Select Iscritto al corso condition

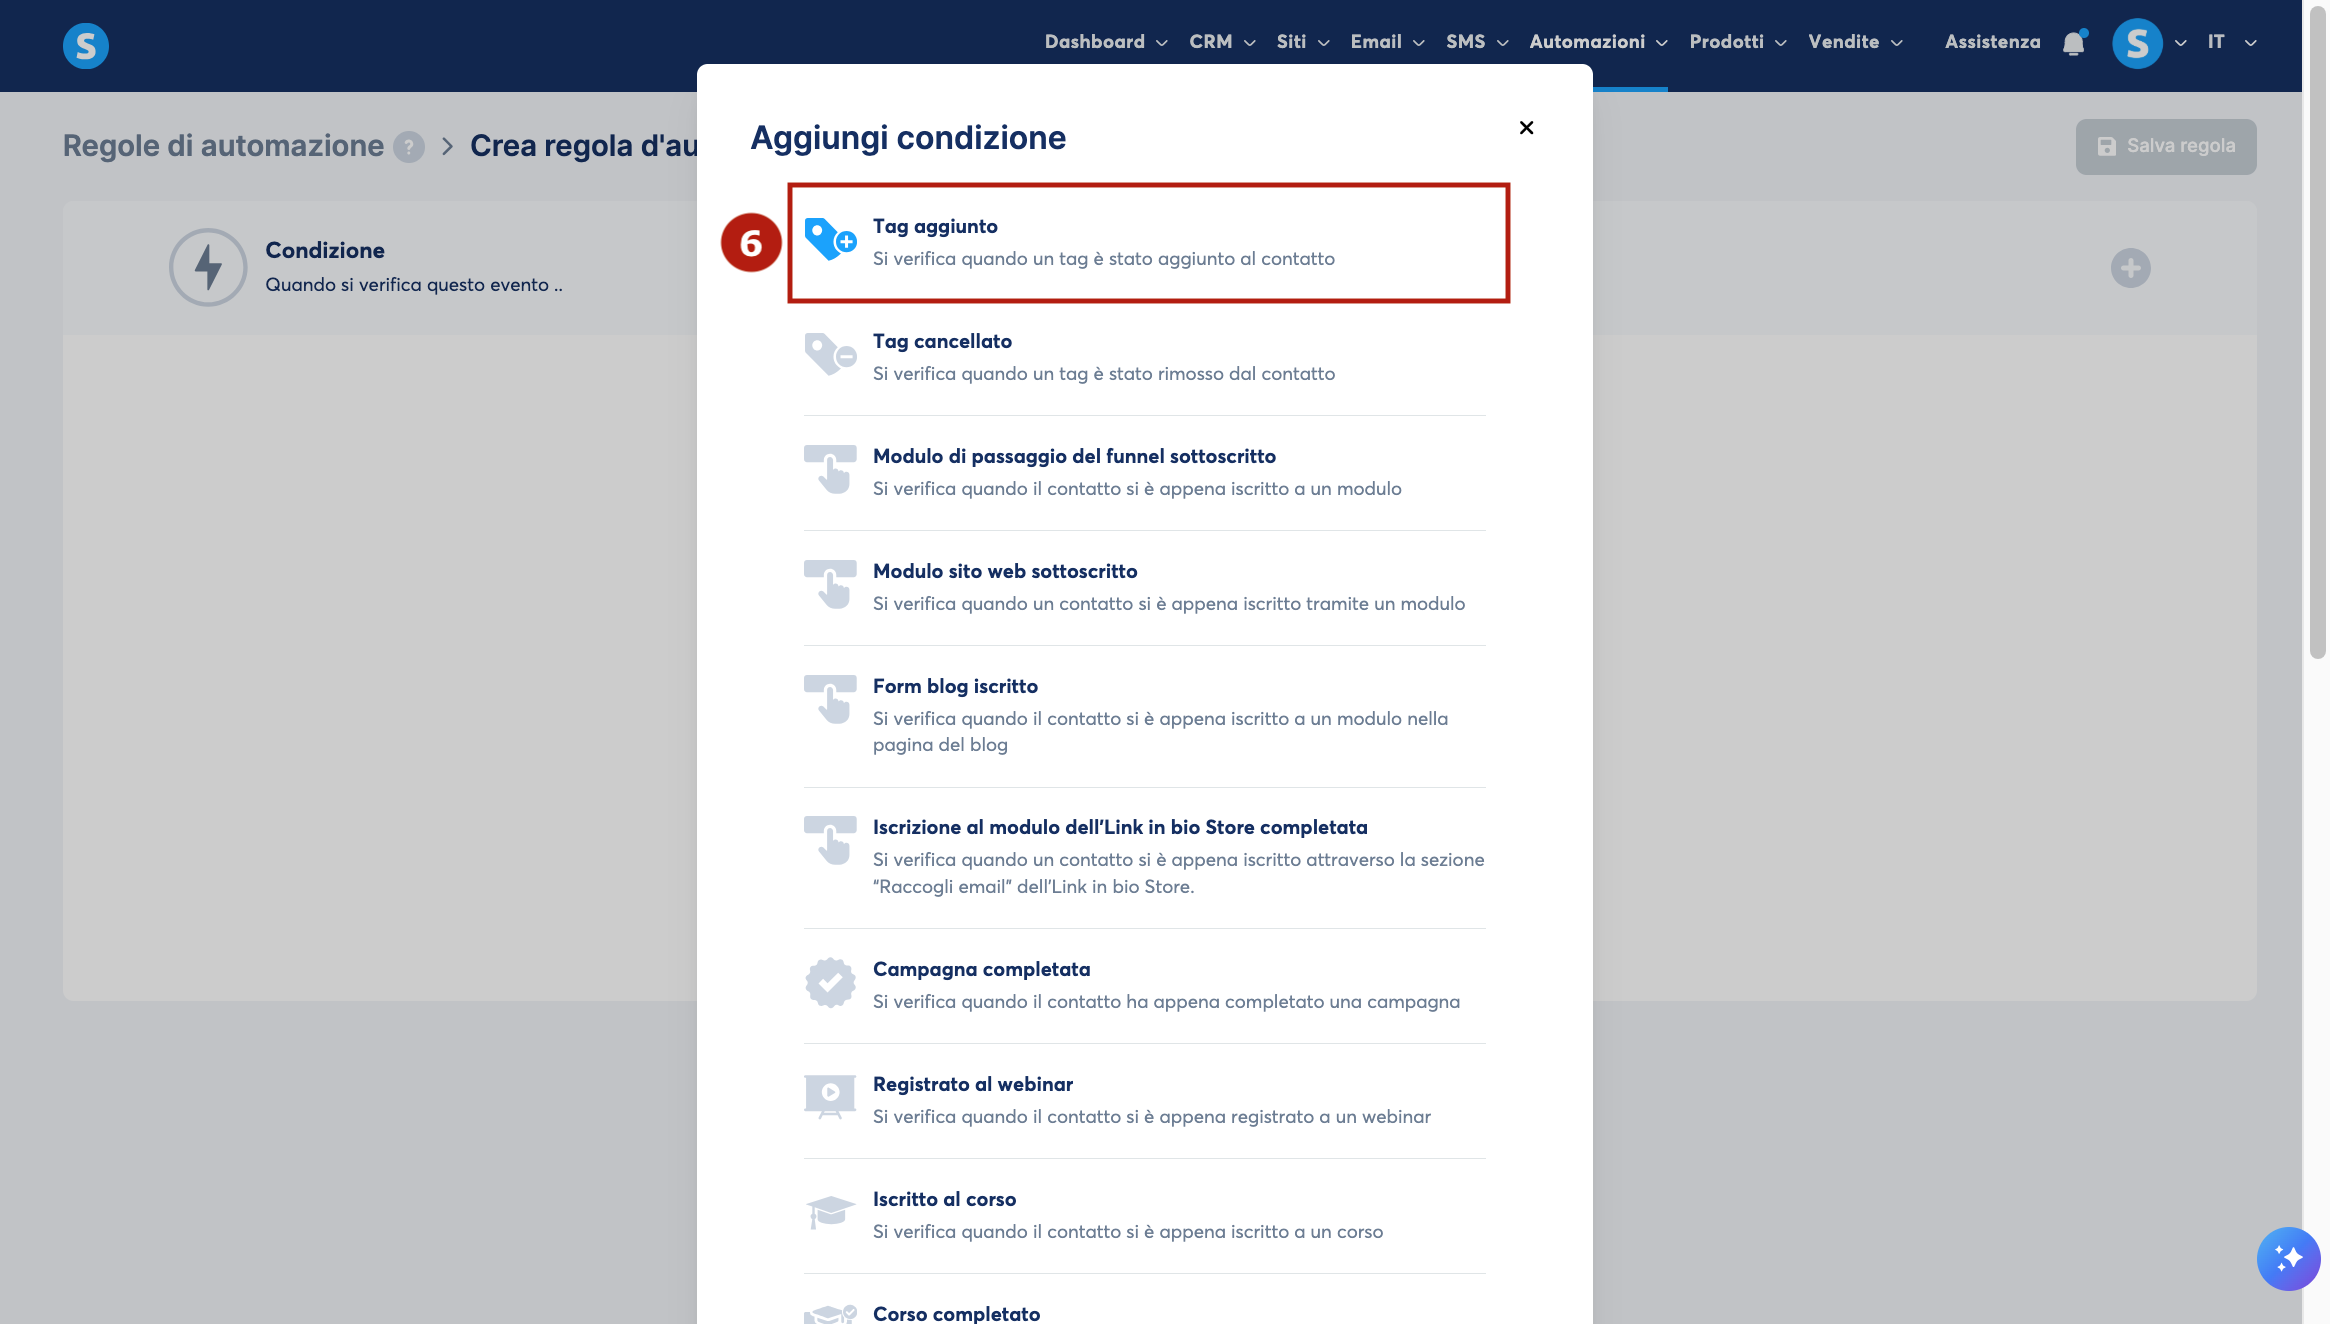pyautogui.click(x=1144, y=1215)
